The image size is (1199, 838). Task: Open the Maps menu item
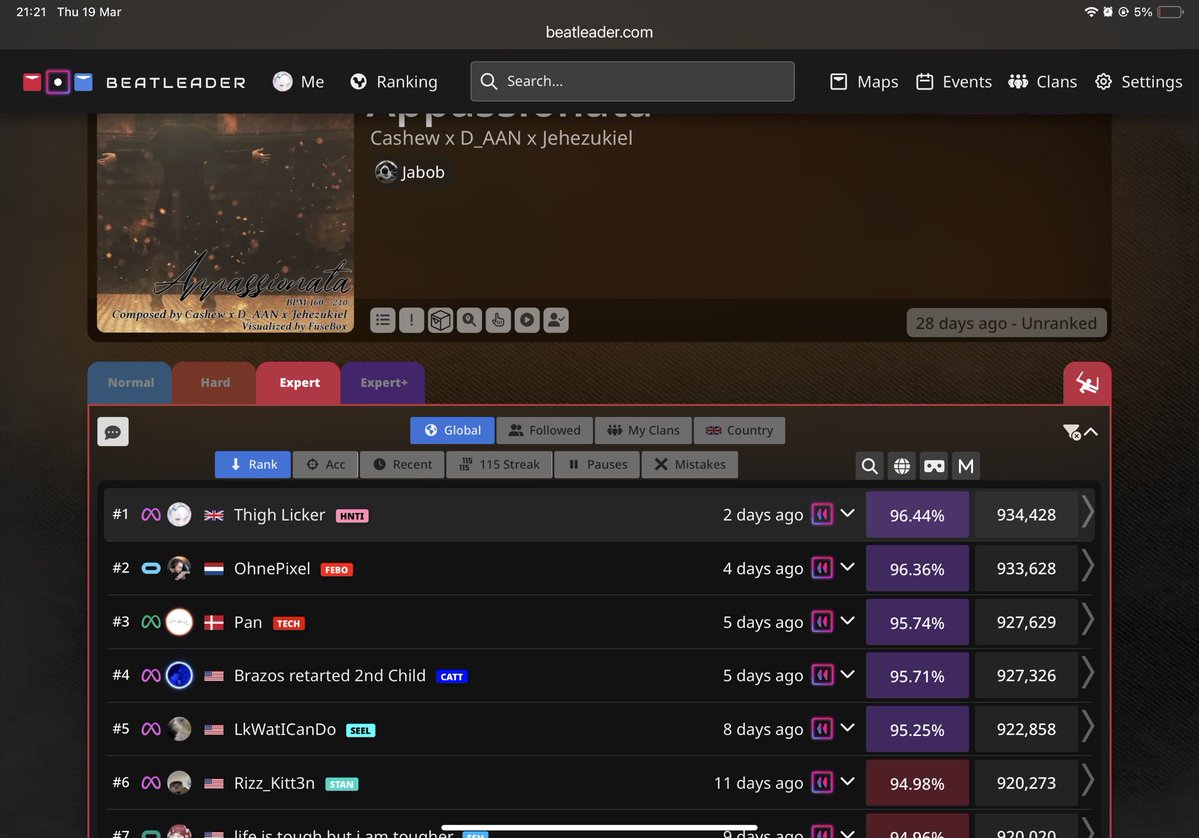864,82
